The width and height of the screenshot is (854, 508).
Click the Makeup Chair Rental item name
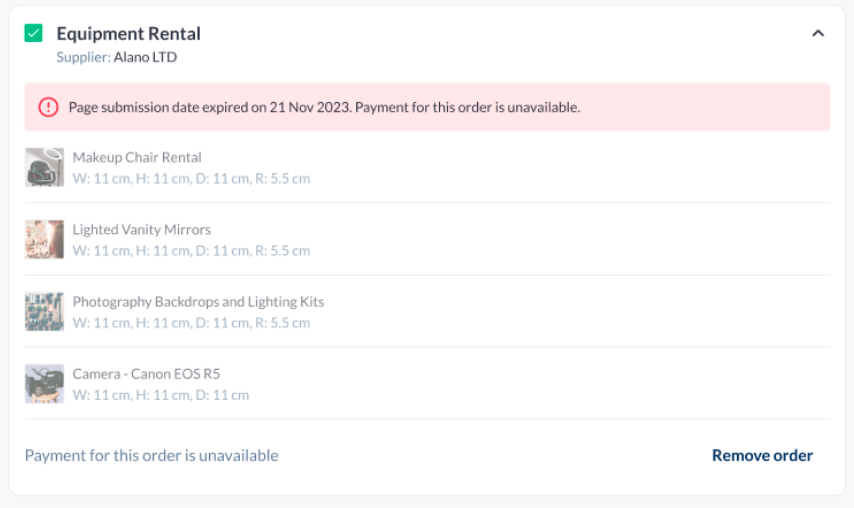(x=137, y=157)
